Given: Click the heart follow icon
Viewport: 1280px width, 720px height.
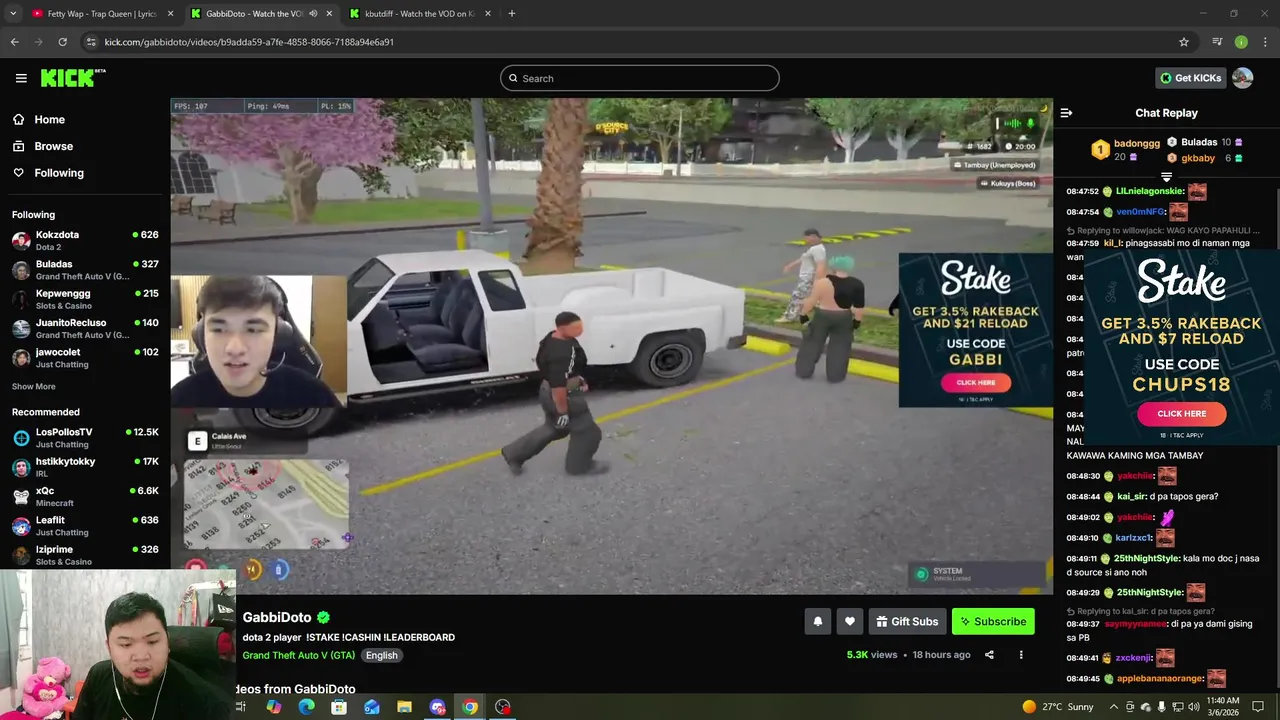Looking at the screenshot, I should 850,621.
